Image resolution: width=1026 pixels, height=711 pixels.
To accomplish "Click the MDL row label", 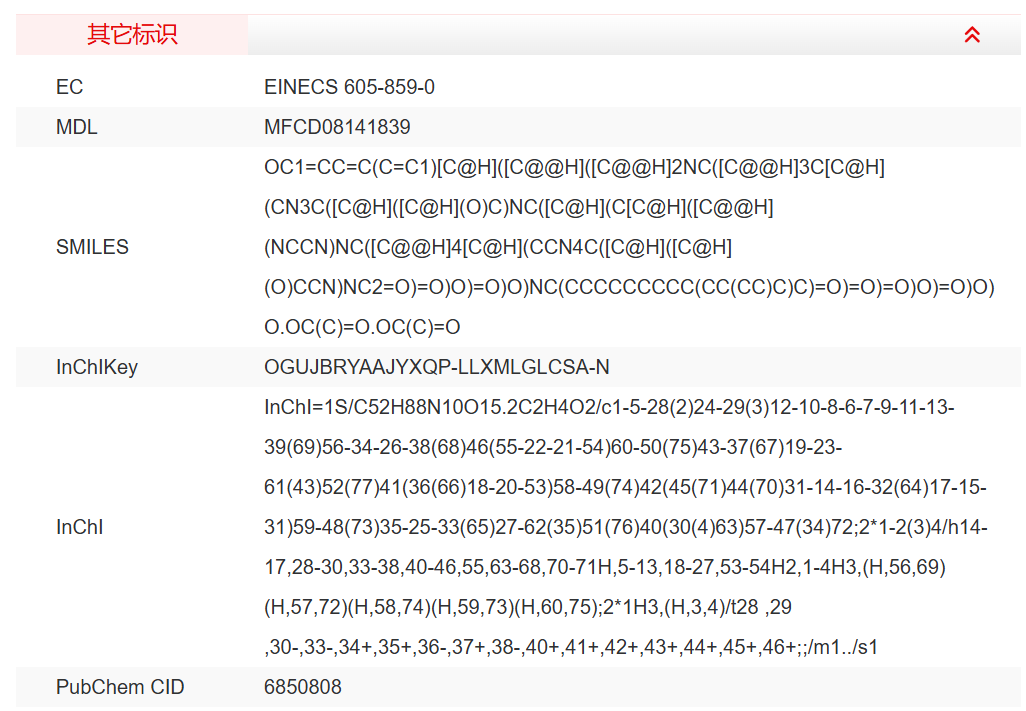I will pyautogui.click(x=77, y=127).
